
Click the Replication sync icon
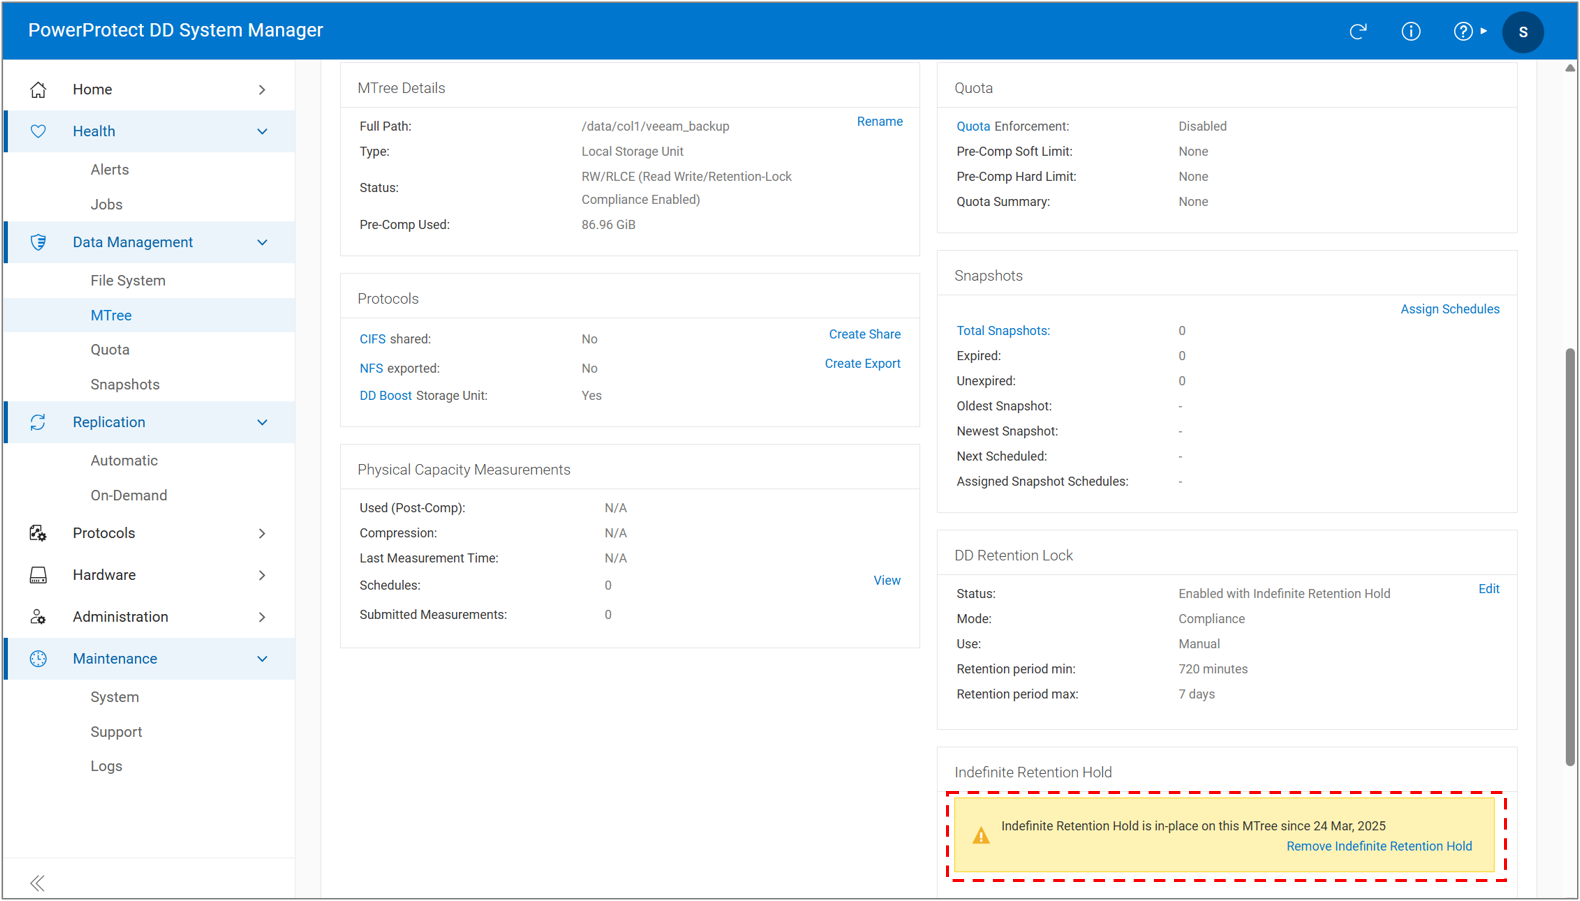(x=38, y=422)
